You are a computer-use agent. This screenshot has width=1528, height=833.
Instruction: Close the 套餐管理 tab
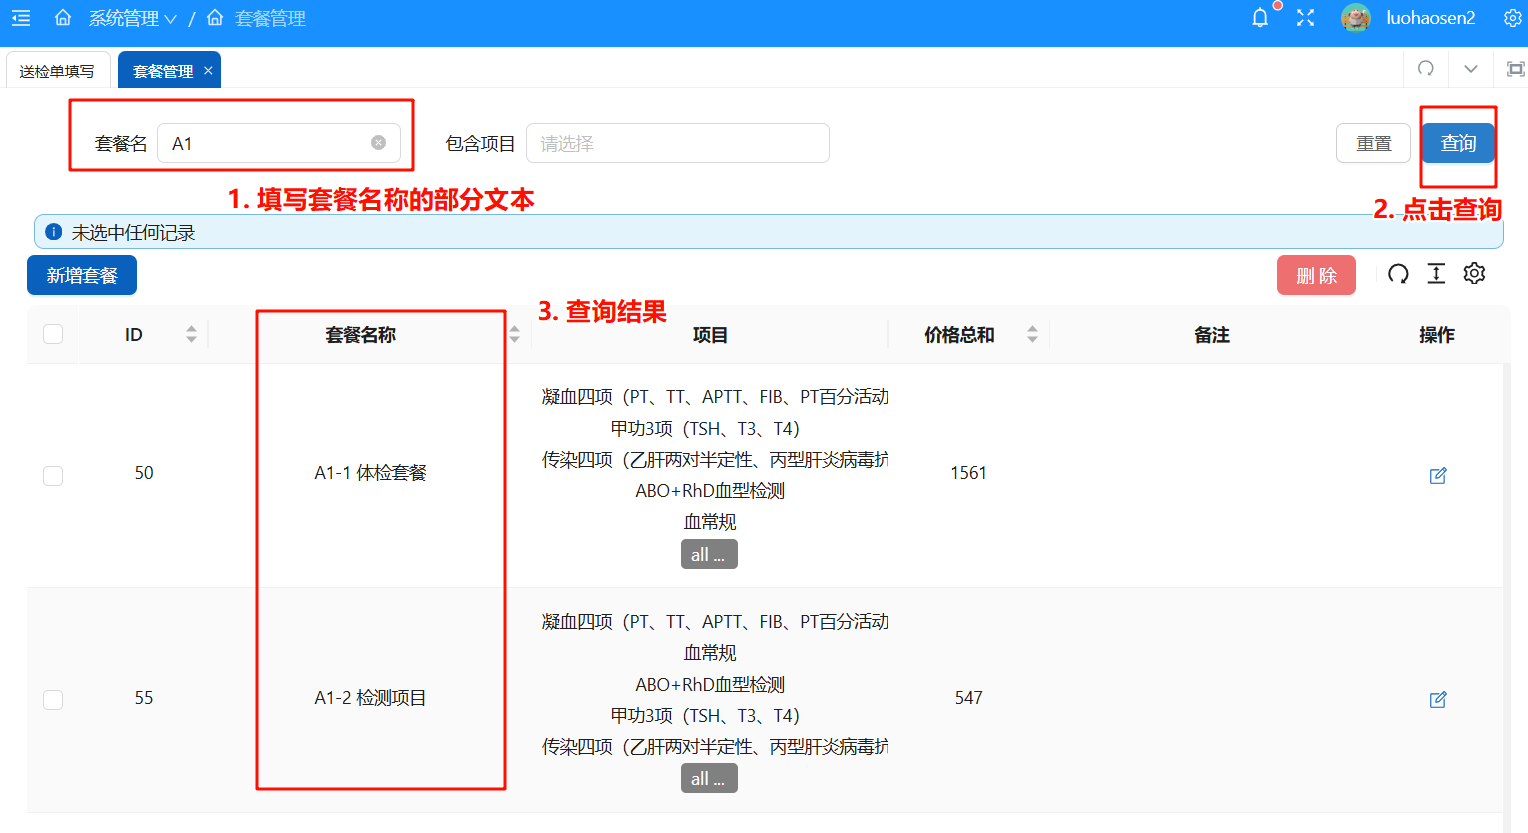click(208, 71)
